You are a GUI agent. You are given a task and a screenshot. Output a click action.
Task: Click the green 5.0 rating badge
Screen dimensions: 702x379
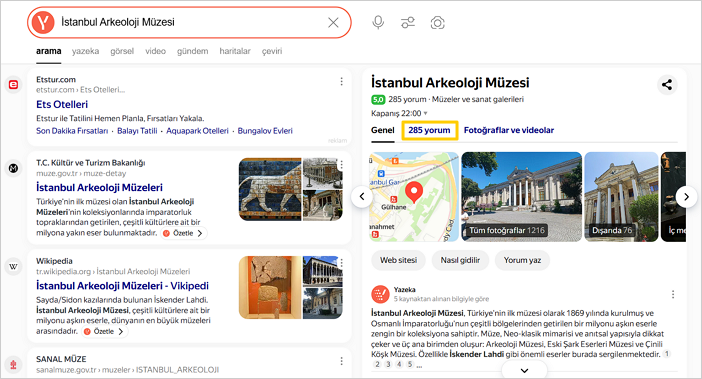[378, 99]
